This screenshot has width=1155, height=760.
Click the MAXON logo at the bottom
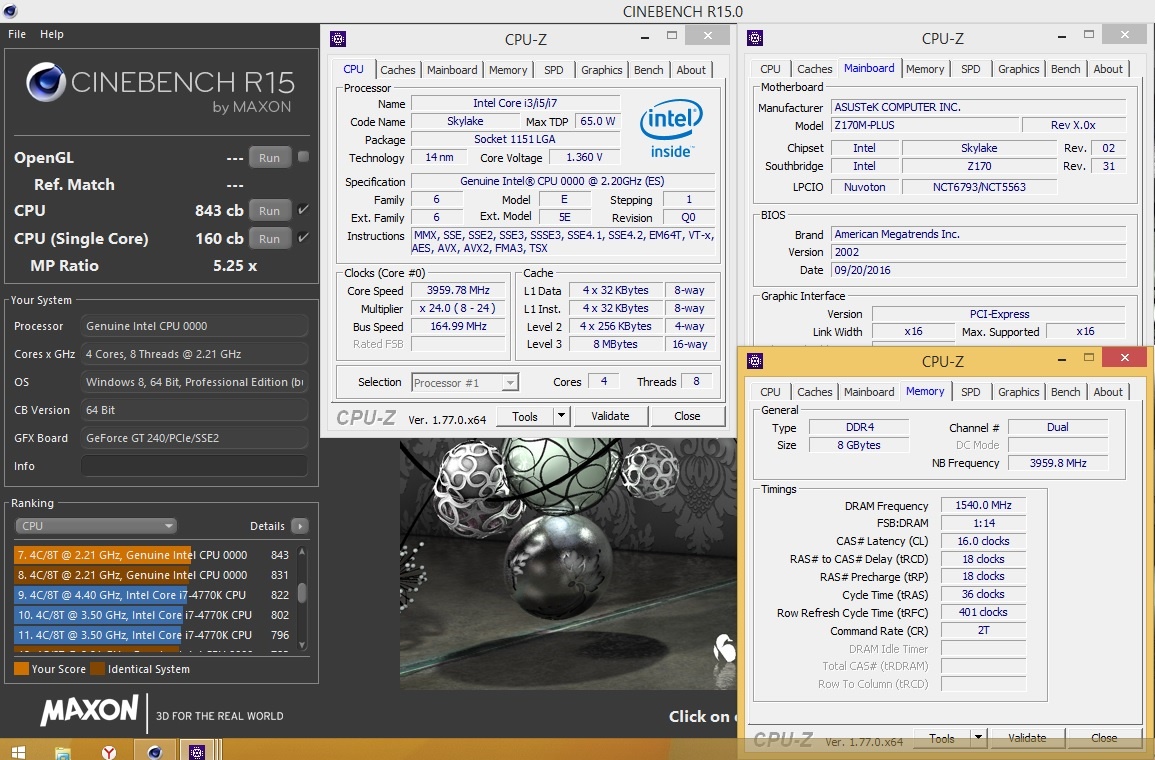pyautogui.click(x=89, y=711)
